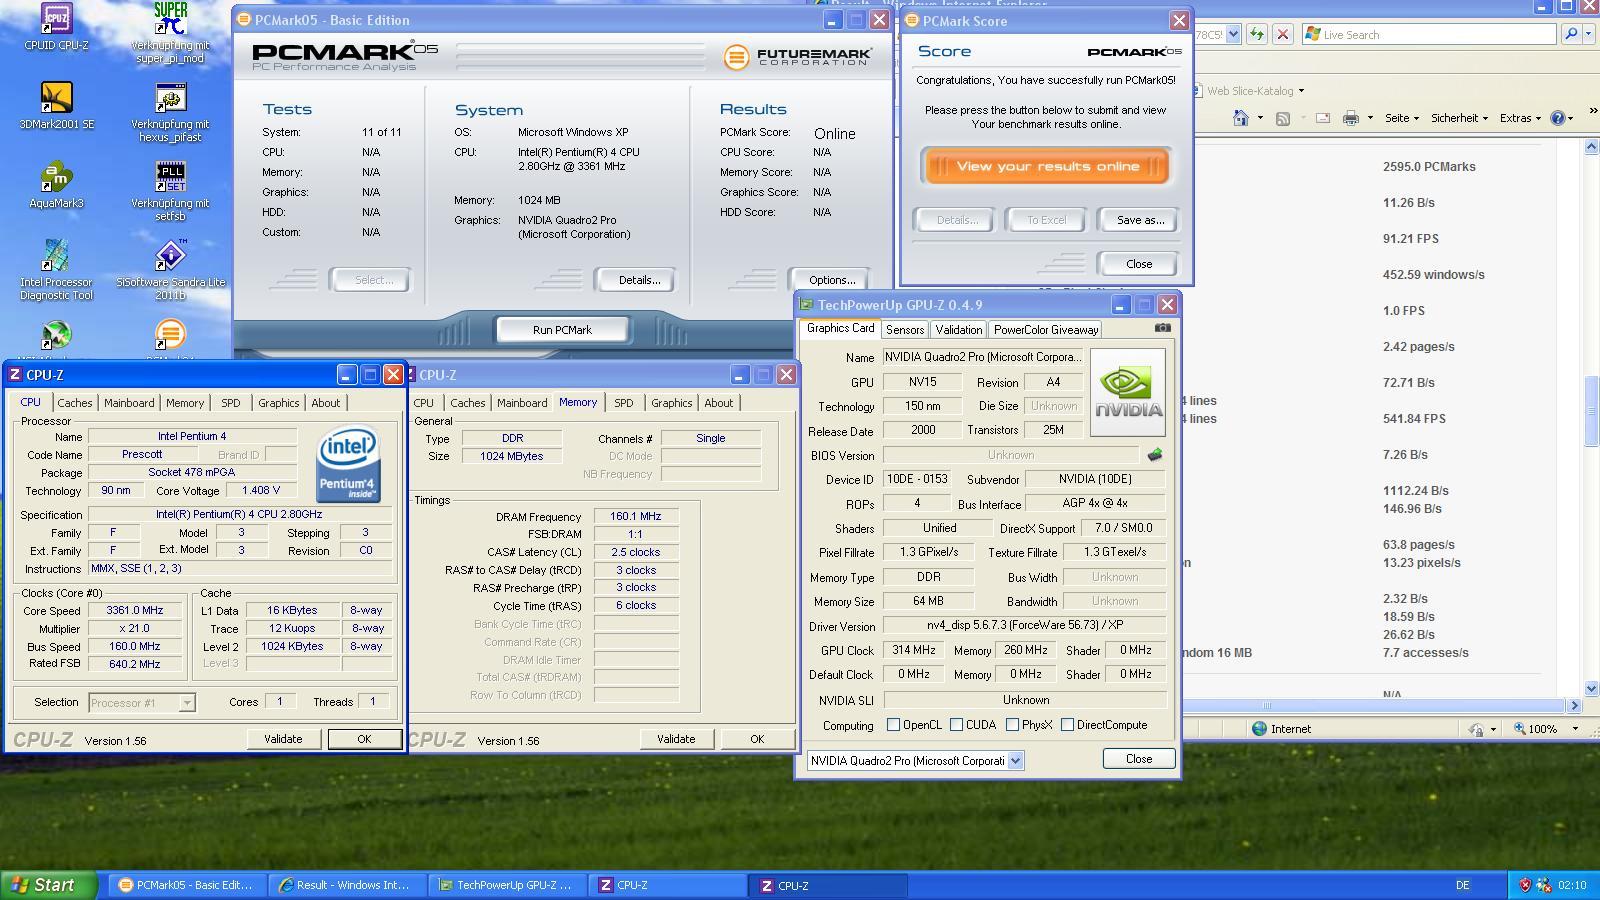Click OK in the right CPU-Z Memory window
The height and width of the screenshot is (900, 1600).
tap(757, 739)
